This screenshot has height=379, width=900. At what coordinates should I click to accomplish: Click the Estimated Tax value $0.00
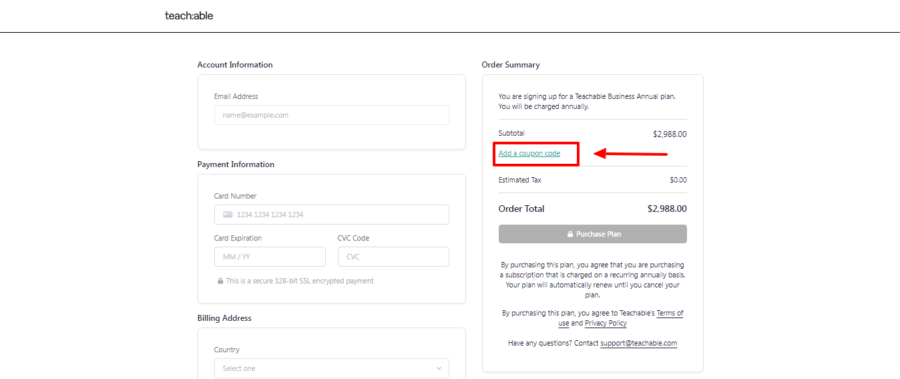678,180
